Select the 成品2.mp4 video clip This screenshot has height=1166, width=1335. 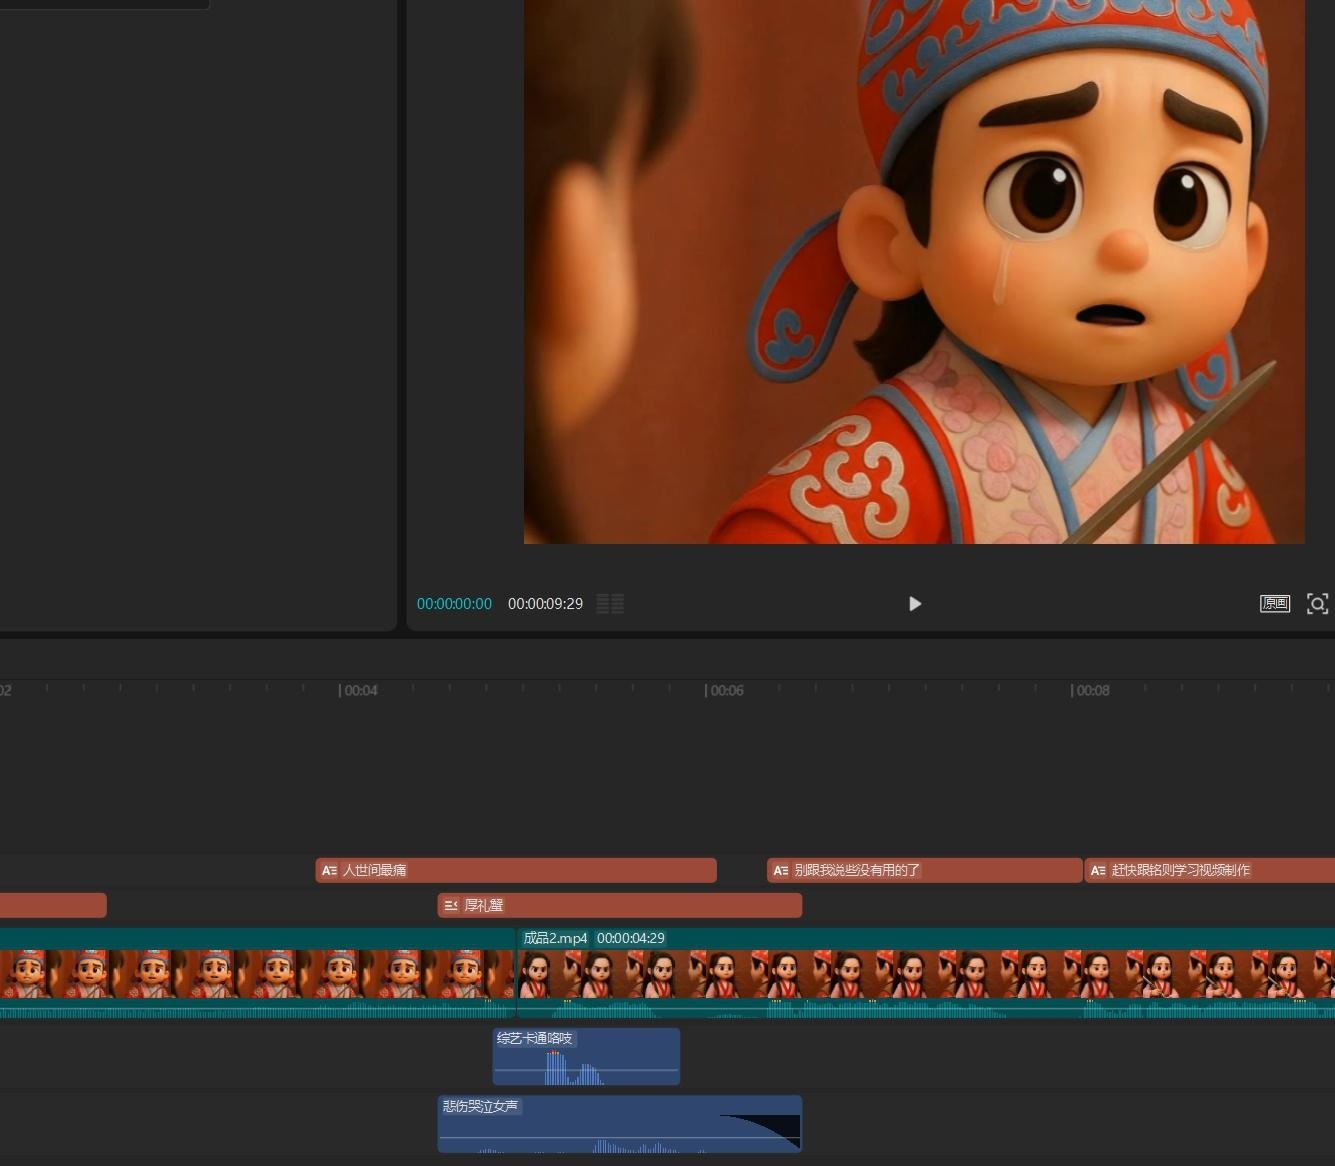click(x=925, y=973)
